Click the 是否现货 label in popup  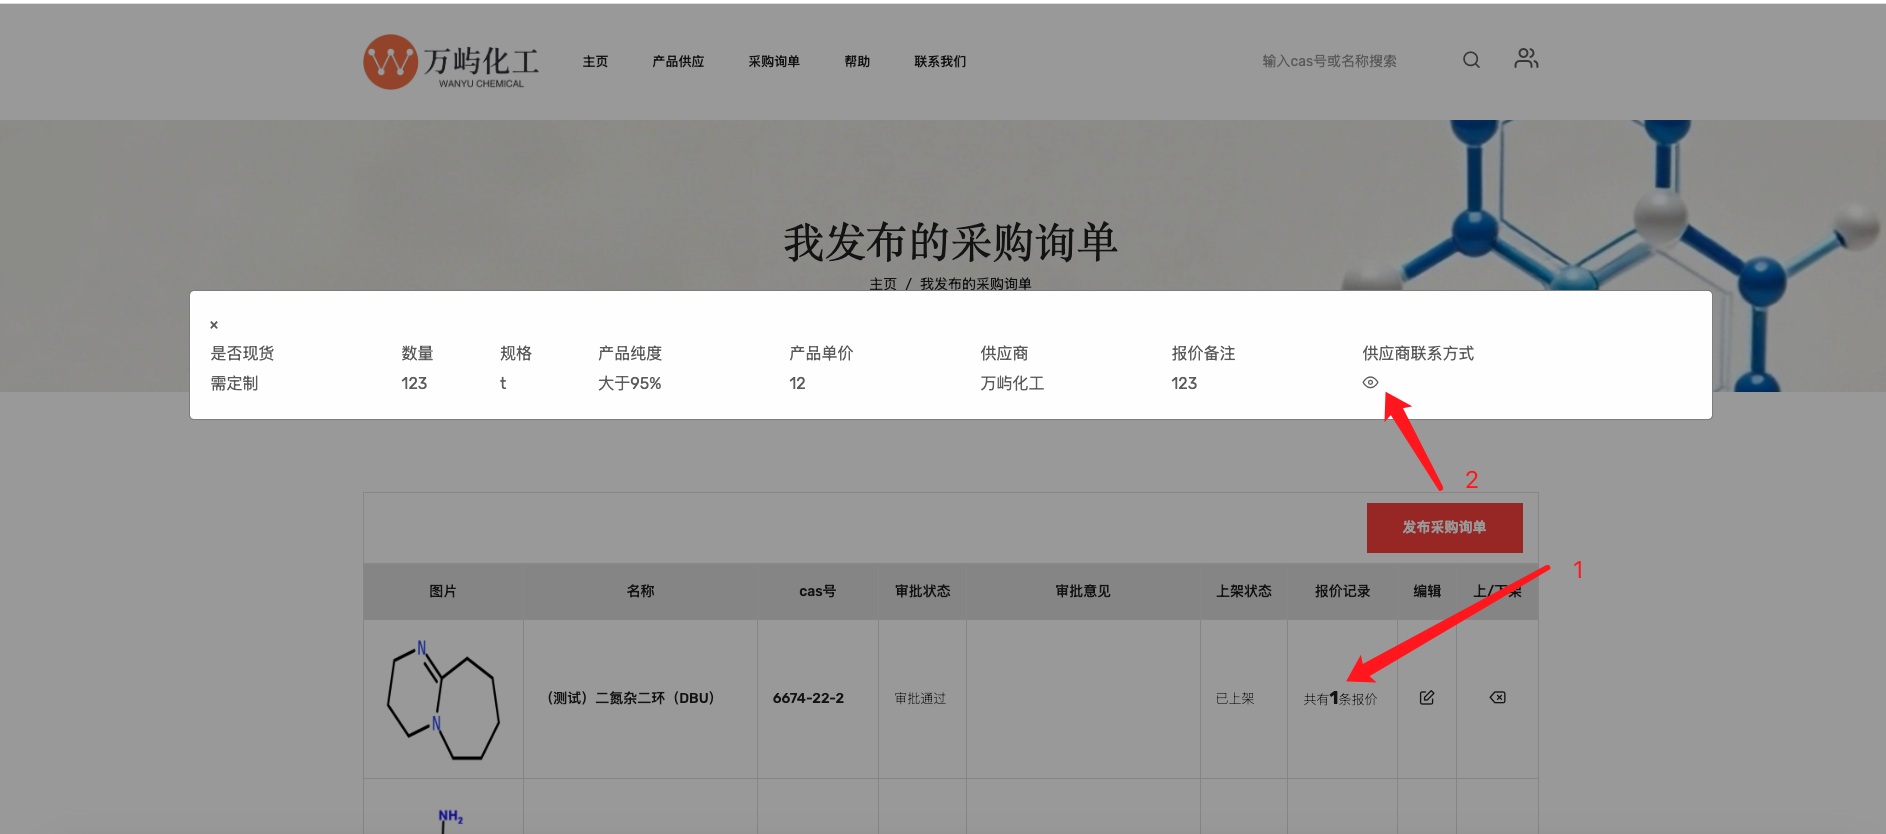[x=242, y=353]
